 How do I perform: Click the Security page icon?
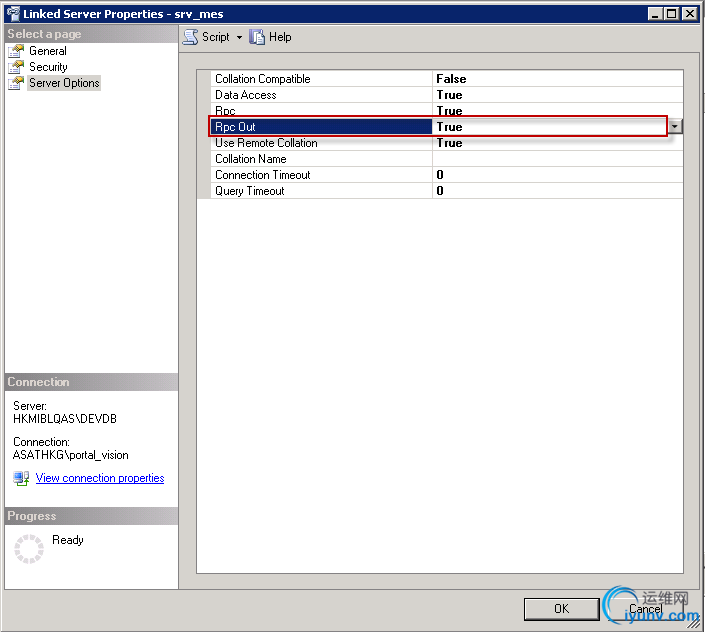pyautogui.click(x=16, y=67)
